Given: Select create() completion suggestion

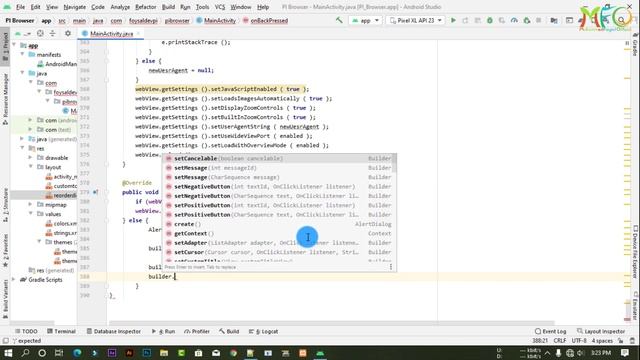Looking at the screenshot, I should coord(278,224).
